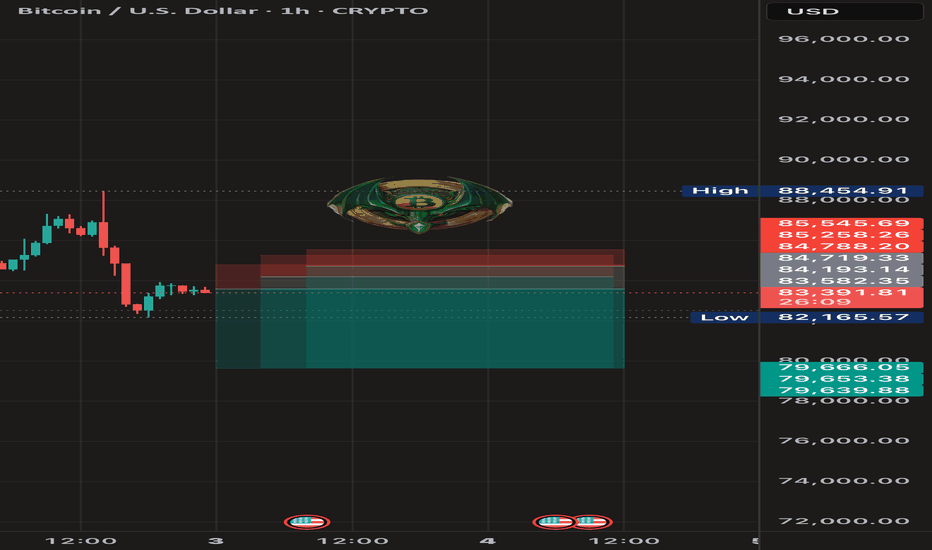Viewport: 932px width, 550px height.
Task: Click the 26:09 candle countdown timer
Action: click(x=814, y=302)
